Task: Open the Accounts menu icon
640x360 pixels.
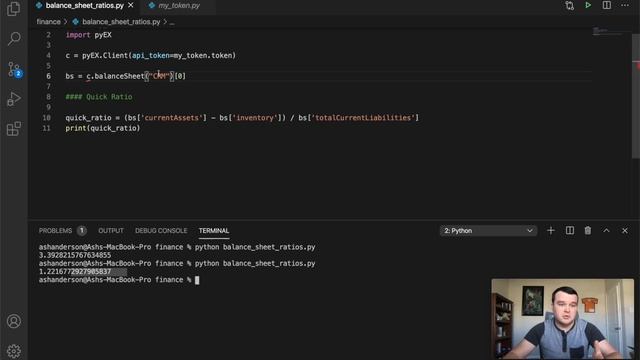Action: (13, 321)
